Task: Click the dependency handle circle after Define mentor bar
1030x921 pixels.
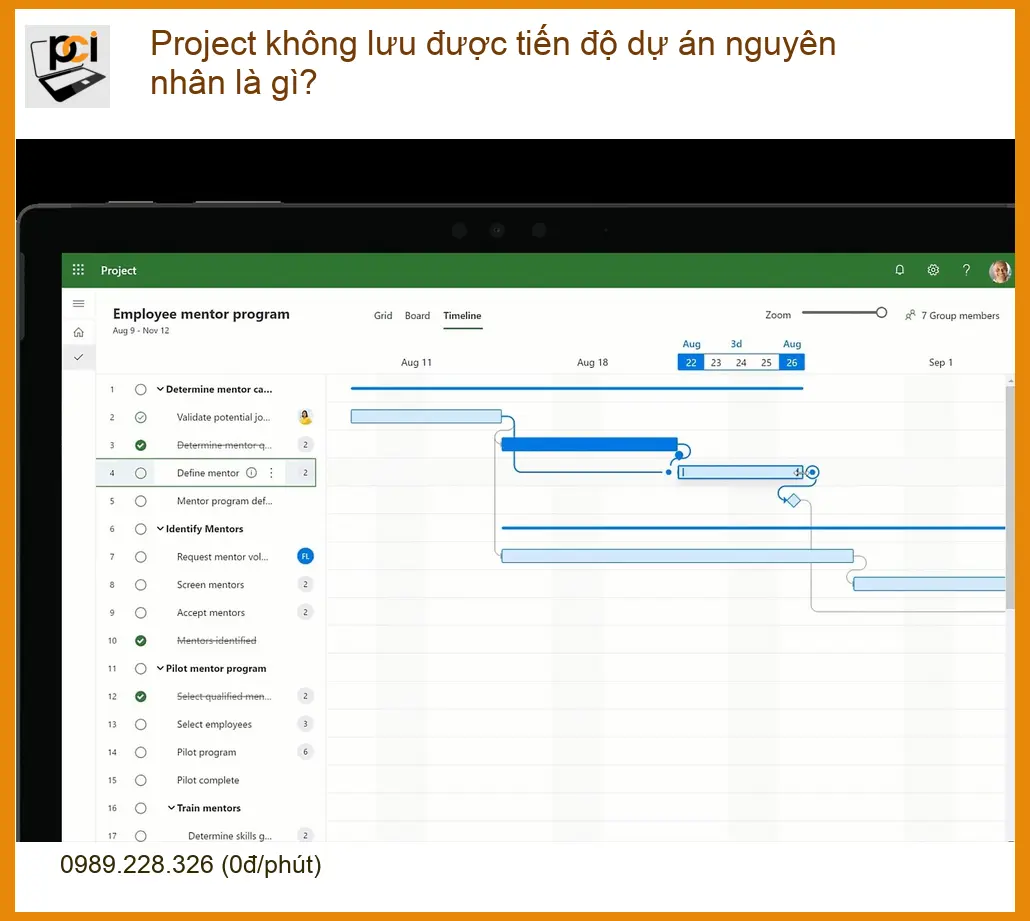Action: click(813, 472)
